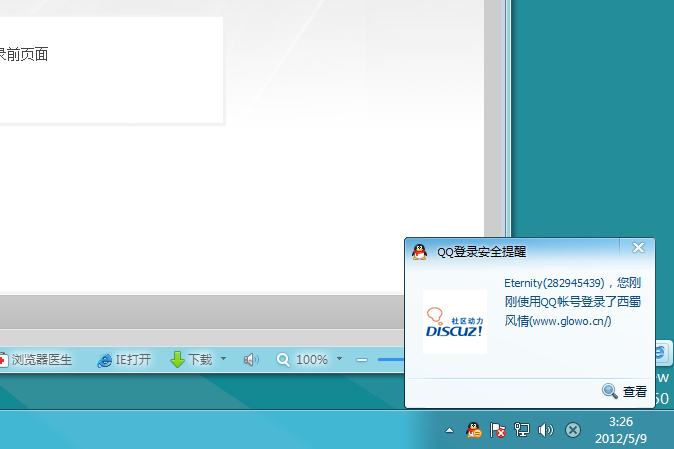Viewport: 674px width, 449px height.
Task: Open the 下载 download manager
Action: coord(192,359)
